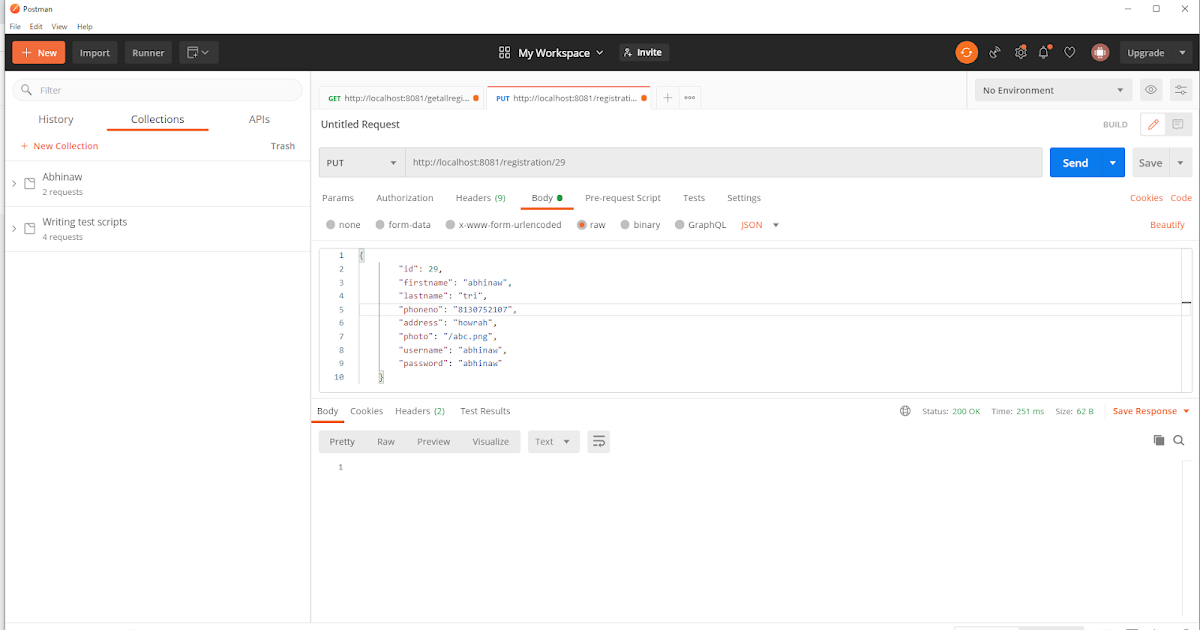Click the Beautify link
The width and height of the screenshot is (1200, 630).
1167,224
